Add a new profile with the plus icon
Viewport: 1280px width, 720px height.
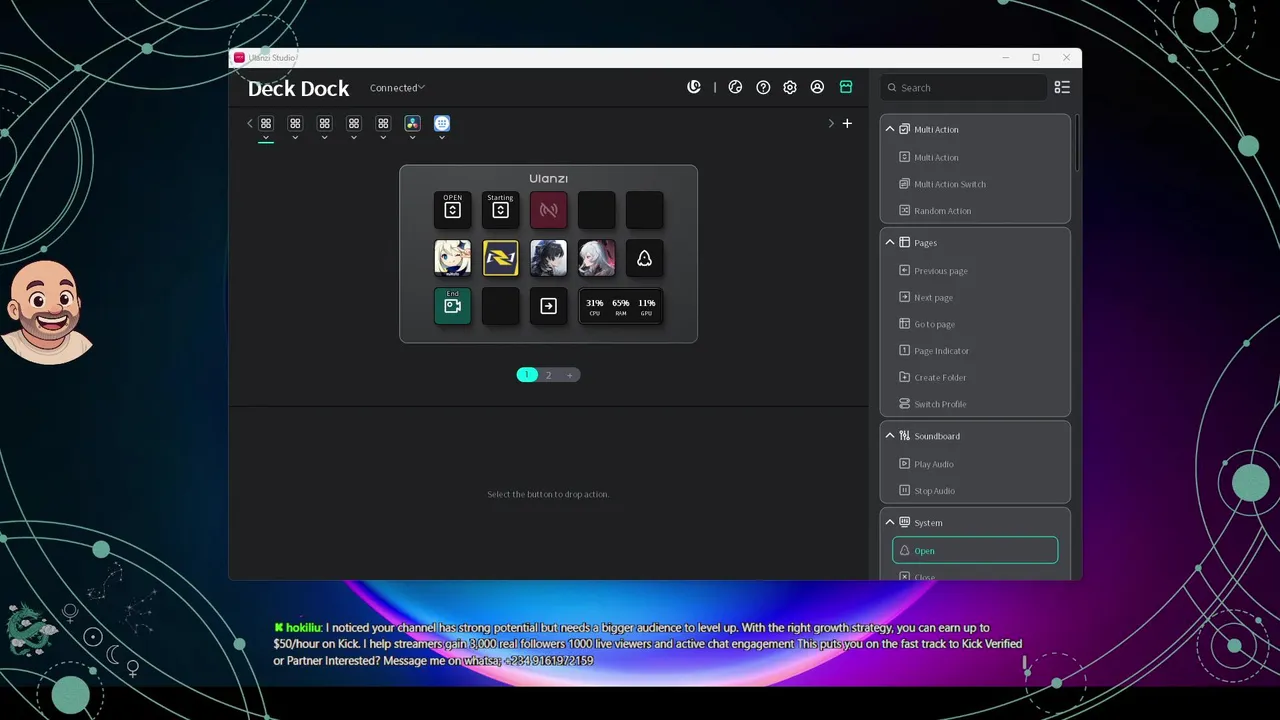847,123
